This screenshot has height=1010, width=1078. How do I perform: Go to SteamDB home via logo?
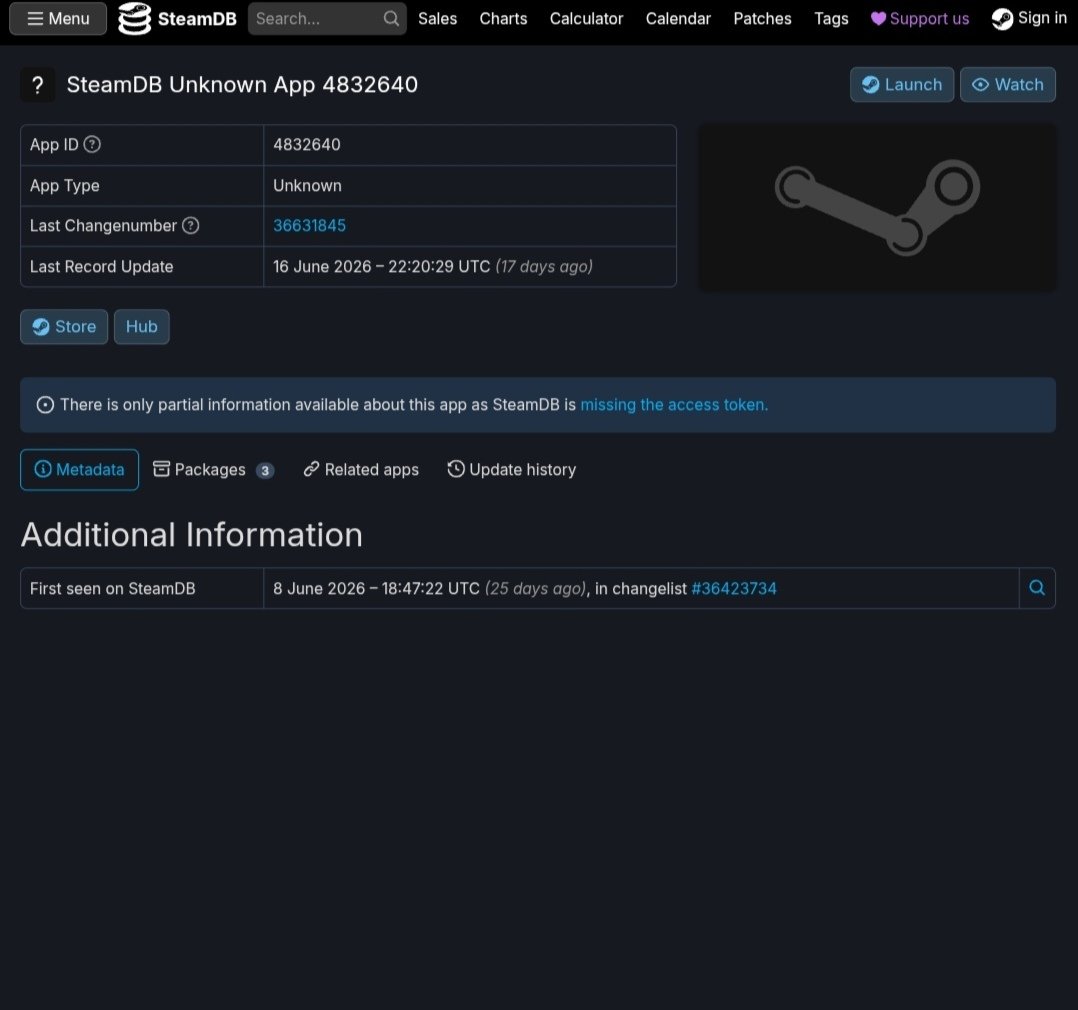(x=177, y=19)
